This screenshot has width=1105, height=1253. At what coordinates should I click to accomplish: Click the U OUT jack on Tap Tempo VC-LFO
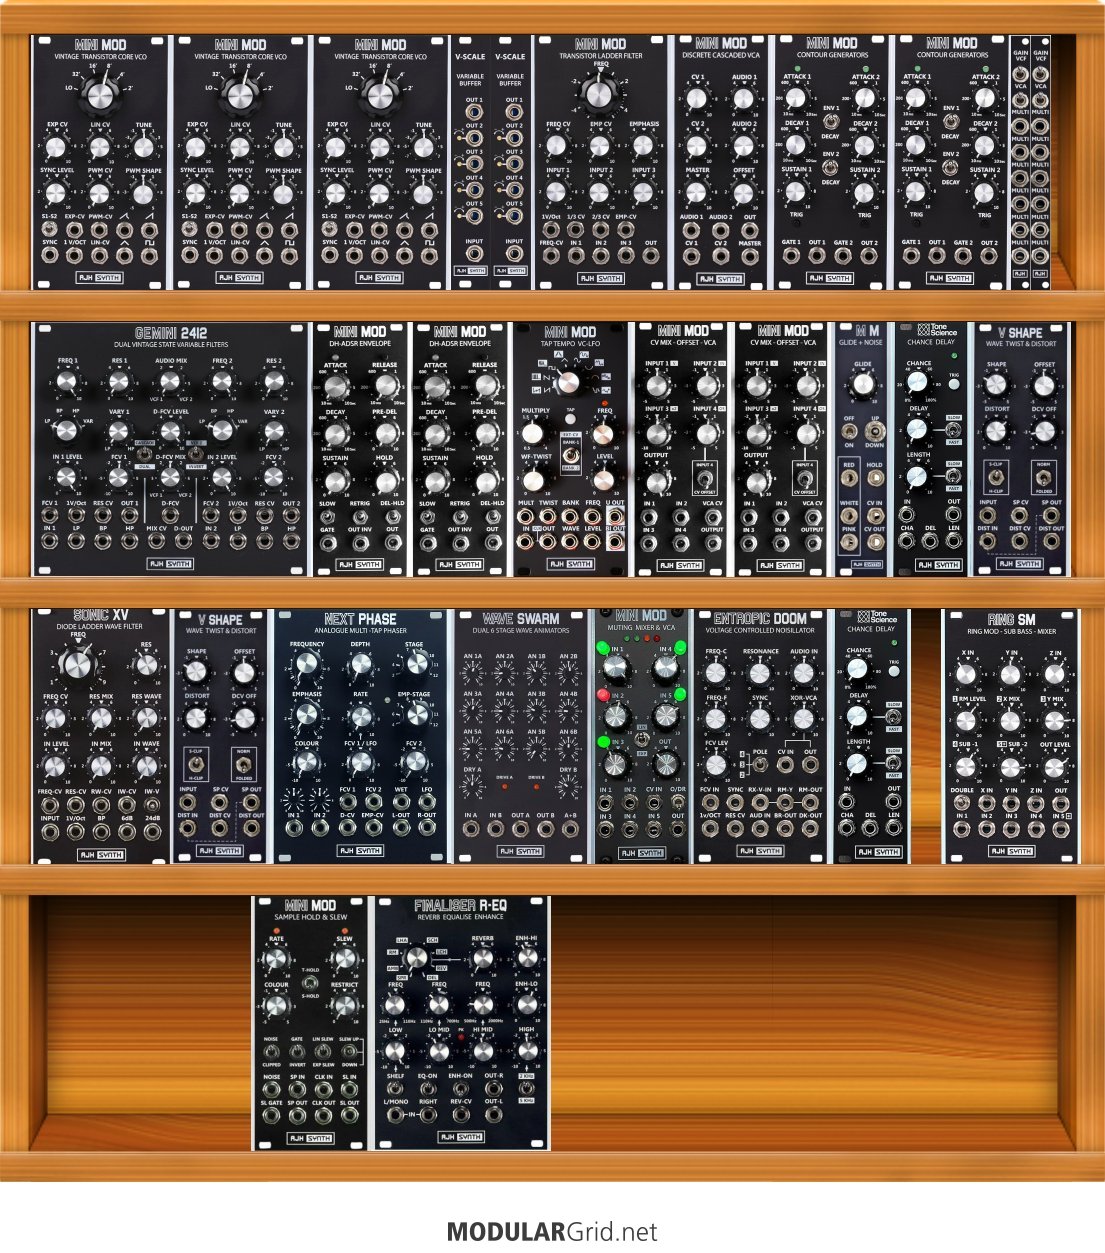coord(615,516)
